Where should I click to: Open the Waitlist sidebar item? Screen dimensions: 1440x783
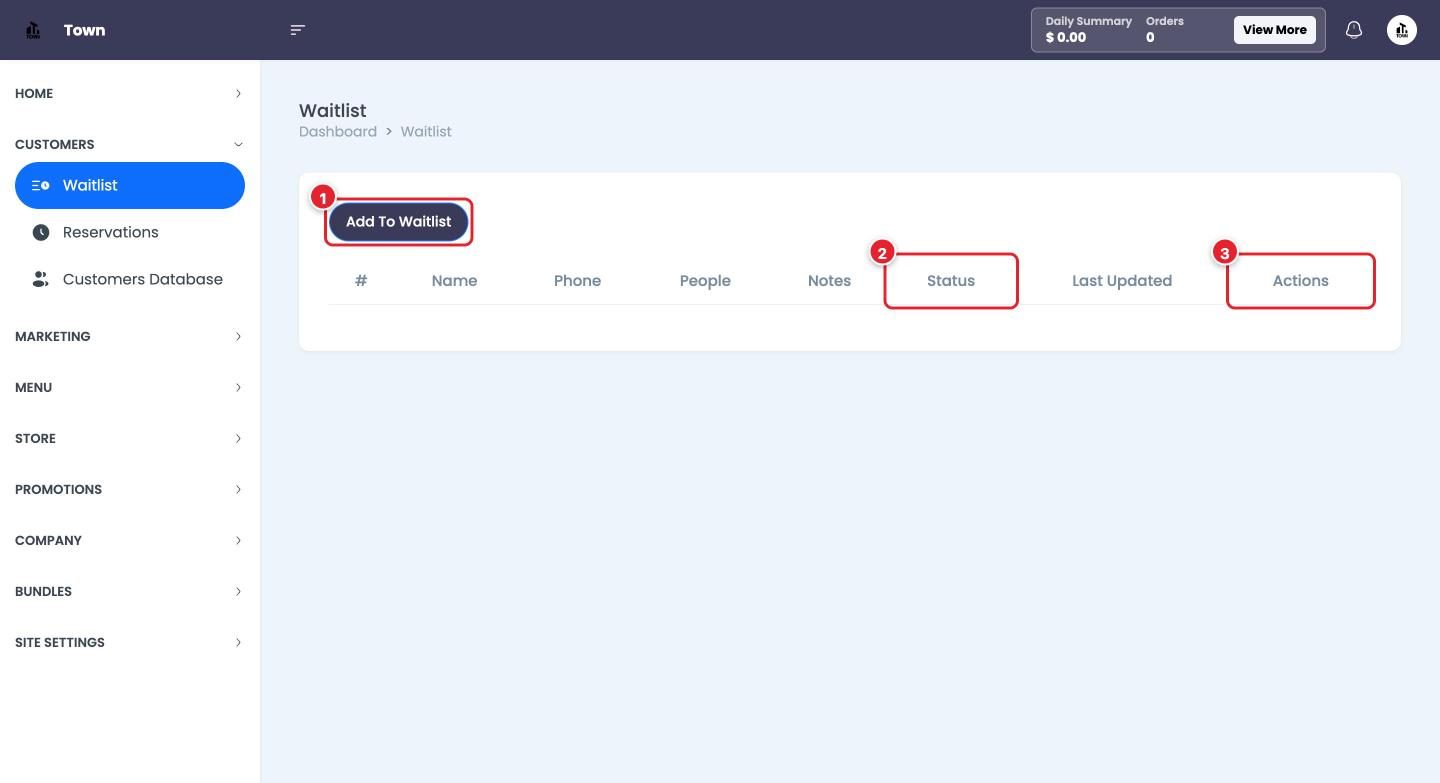tap(130, 185)
